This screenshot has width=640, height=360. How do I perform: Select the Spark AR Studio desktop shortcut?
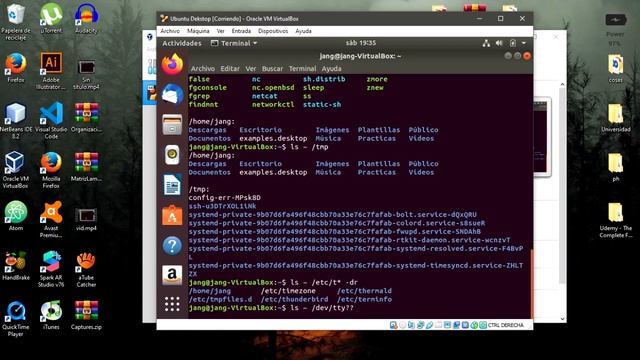tap(51, 269)
